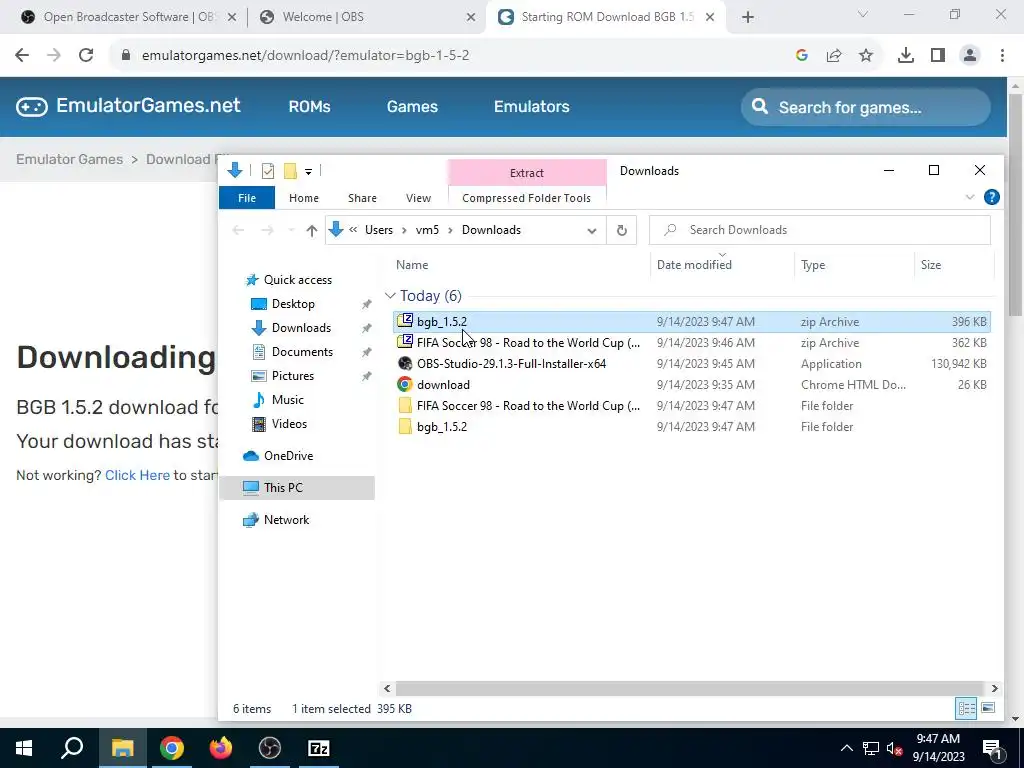Click Properties icon in Explorer quick access toolbar
The height and width of the screenshot is (768, 1024).
coord(268,171)
